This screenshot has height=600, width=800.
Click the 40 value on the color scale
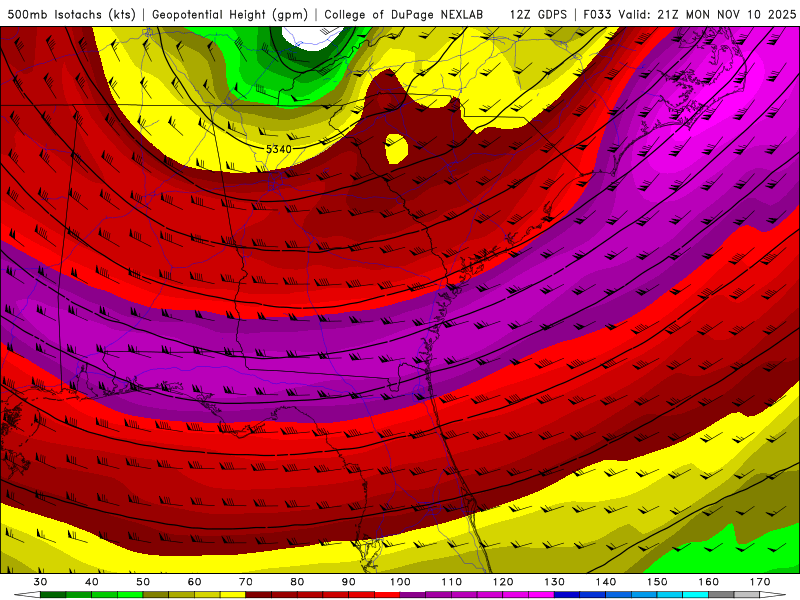coord(91,582)
